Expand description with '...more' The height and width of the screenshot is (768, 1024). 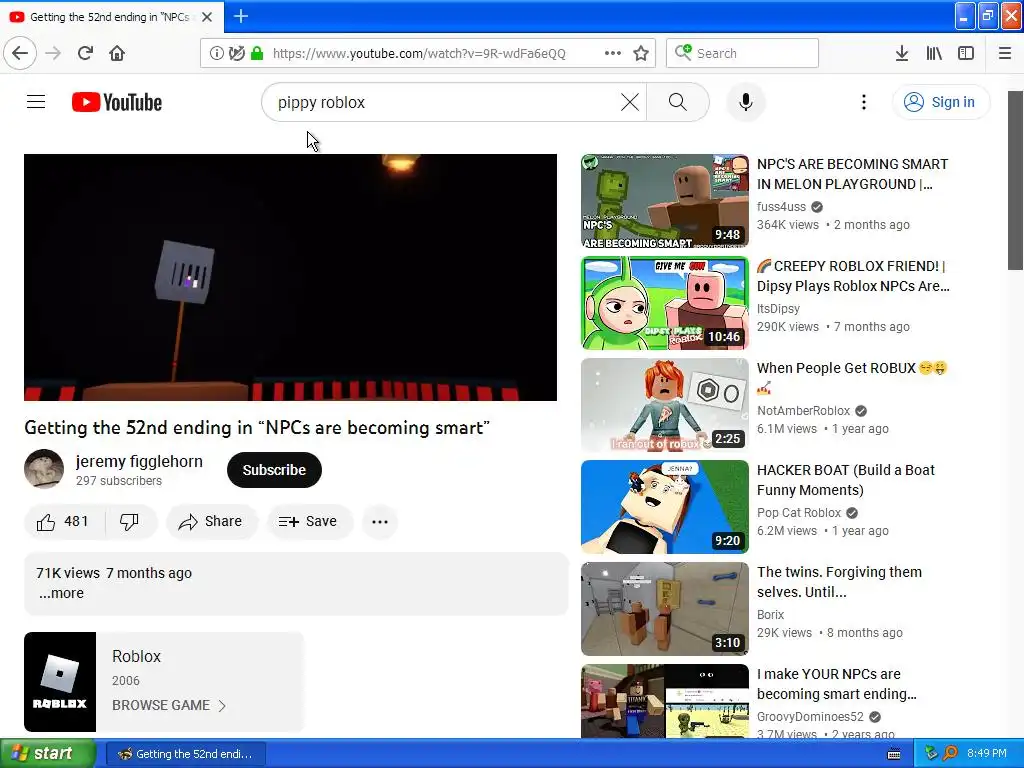point(61,593)
